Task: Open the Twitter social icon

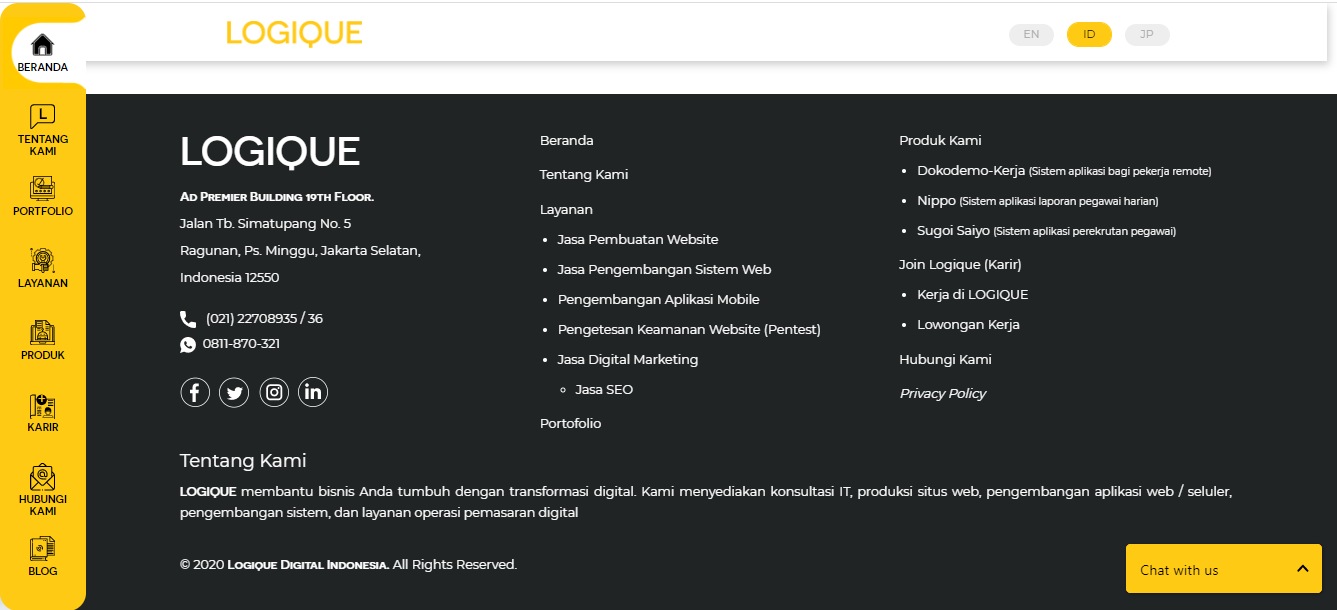Action: [x=234, y=392]
